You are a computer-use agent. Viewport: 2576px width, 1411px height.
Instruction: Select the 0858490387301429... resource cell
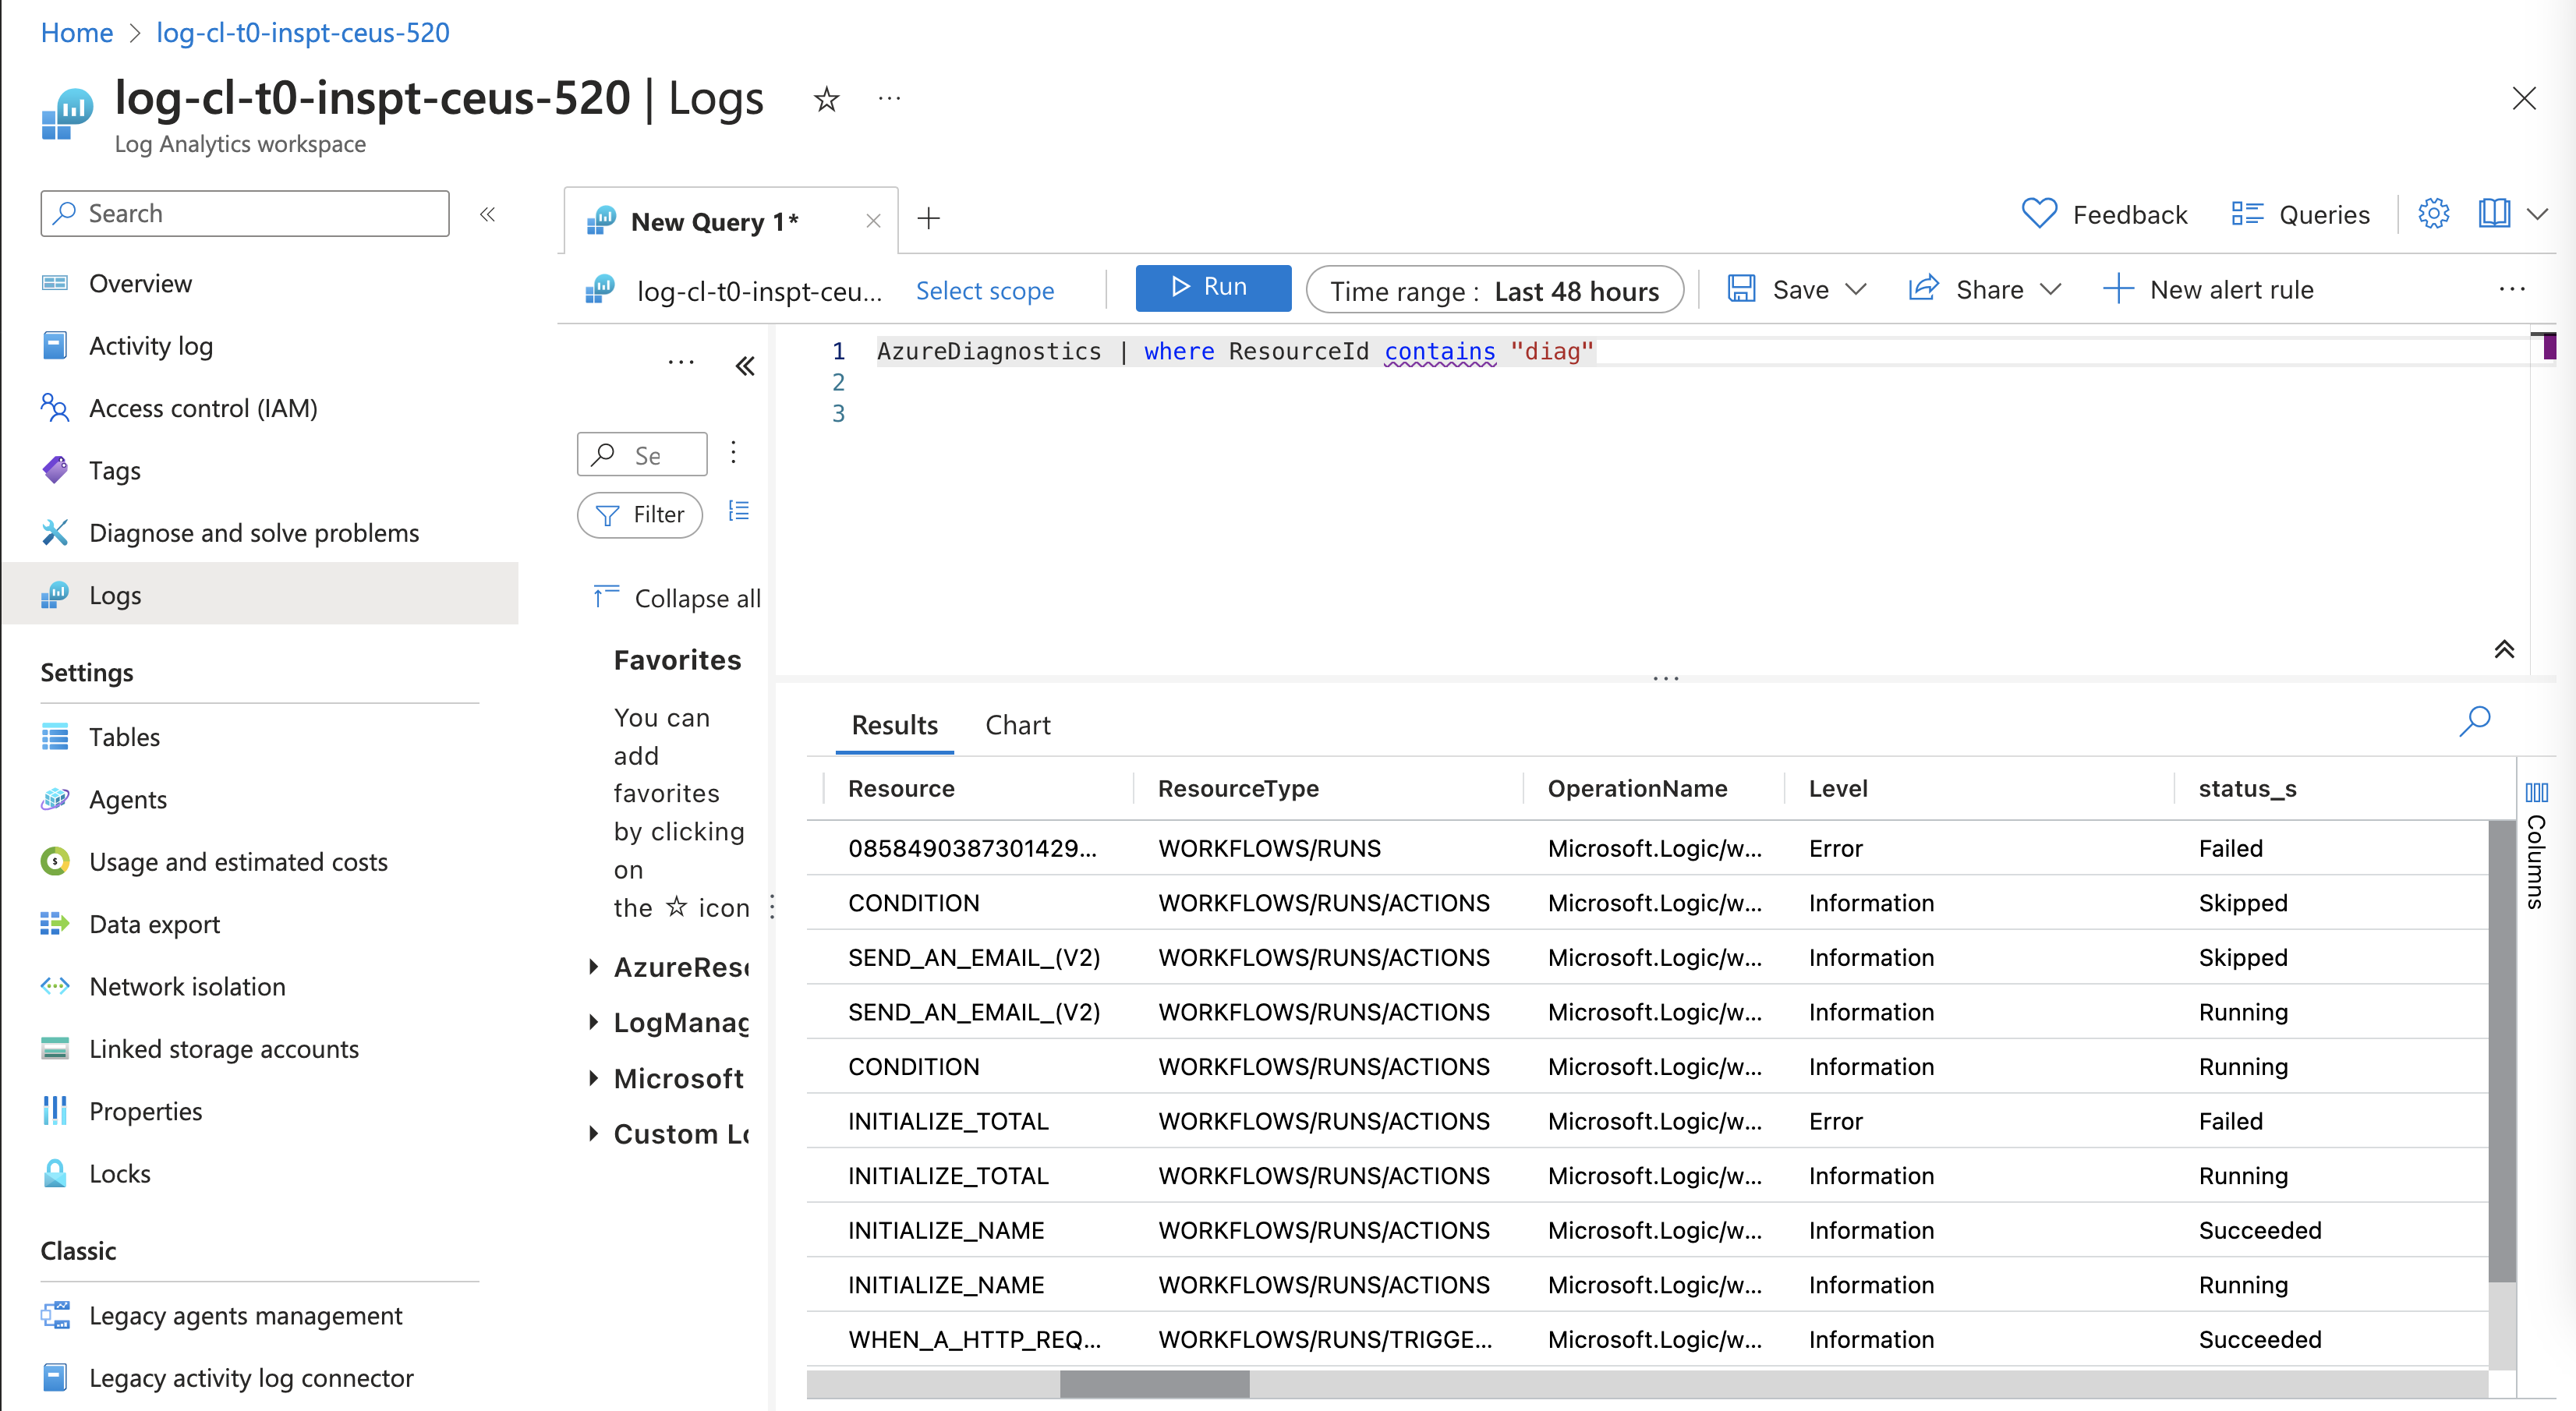tap(972, 849)
